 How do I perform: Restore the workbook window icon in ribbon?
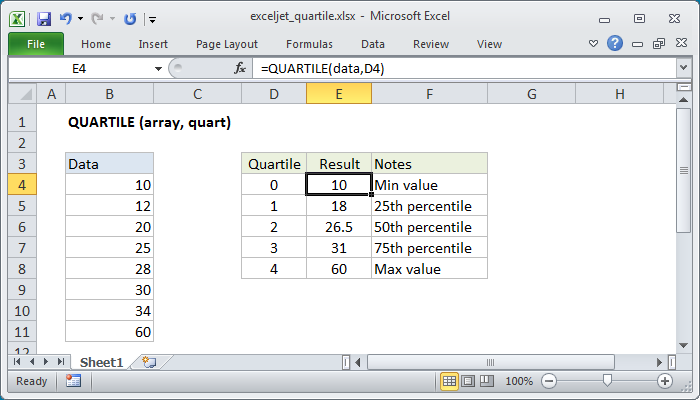pos(659,43)
